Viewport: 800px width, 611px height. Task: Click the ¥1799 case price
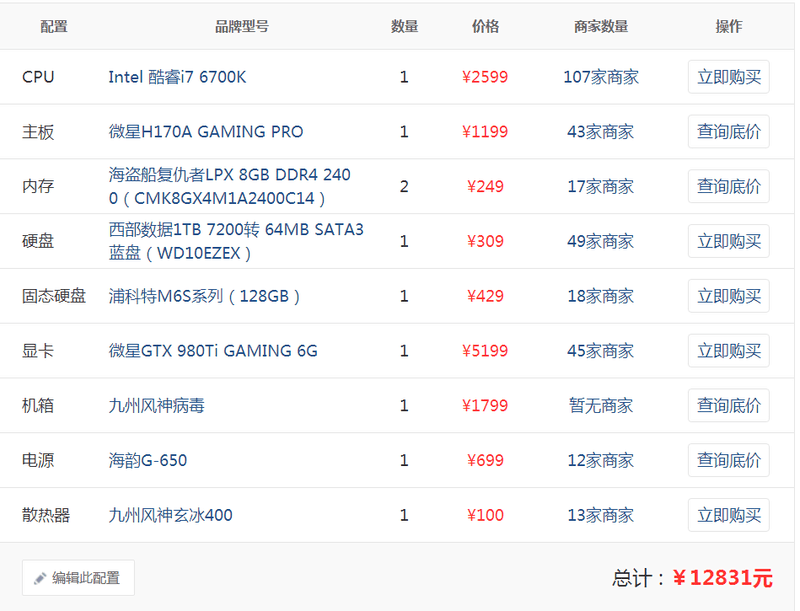click(x=485, y=405)
